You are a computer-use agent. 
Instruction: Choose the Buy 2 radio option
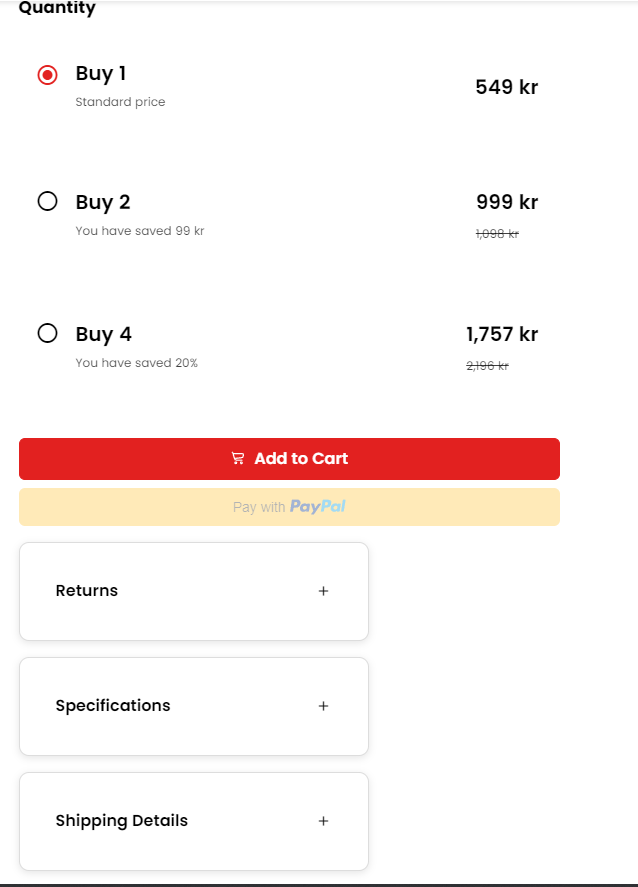pyautogui.click(x=47, y=202)
